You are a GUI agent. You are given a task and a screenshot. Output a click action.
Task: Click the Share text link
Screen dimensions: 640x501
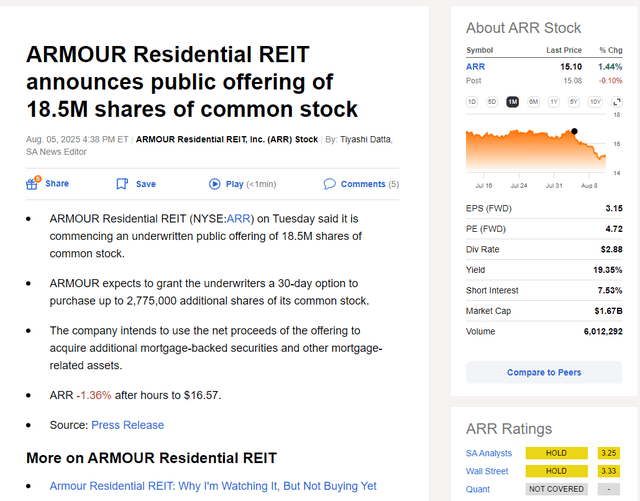point(57,183)
